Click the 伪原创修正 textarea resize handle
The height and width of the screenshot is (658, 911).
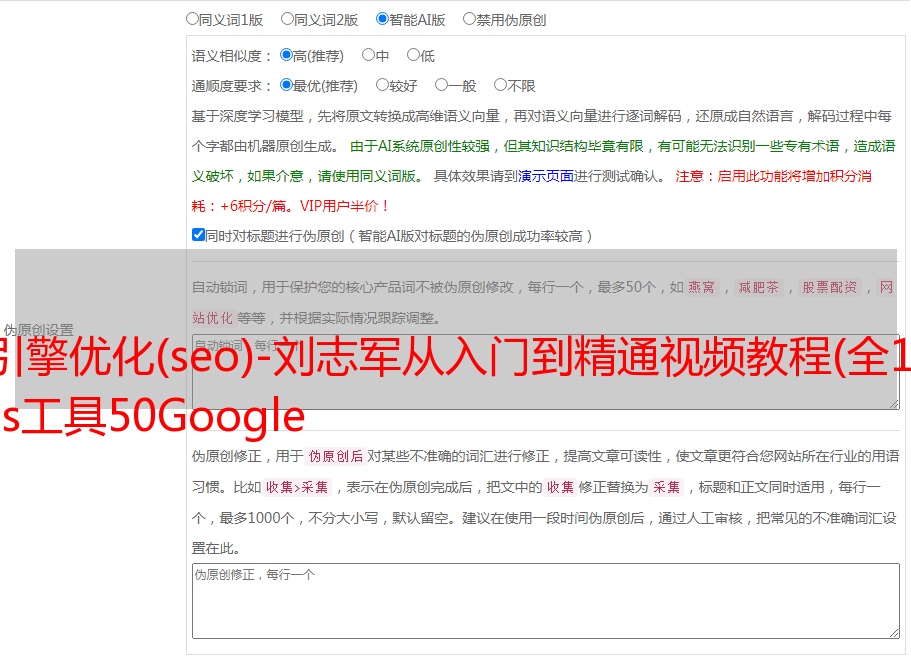pyautogui.click(x=894, y=633)
